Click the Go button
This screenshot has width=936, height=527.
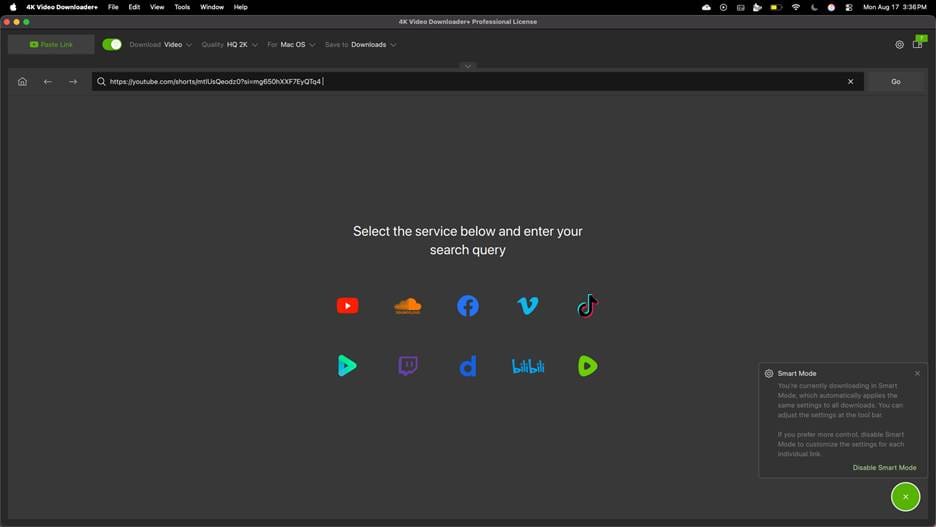tap(895, 82)
